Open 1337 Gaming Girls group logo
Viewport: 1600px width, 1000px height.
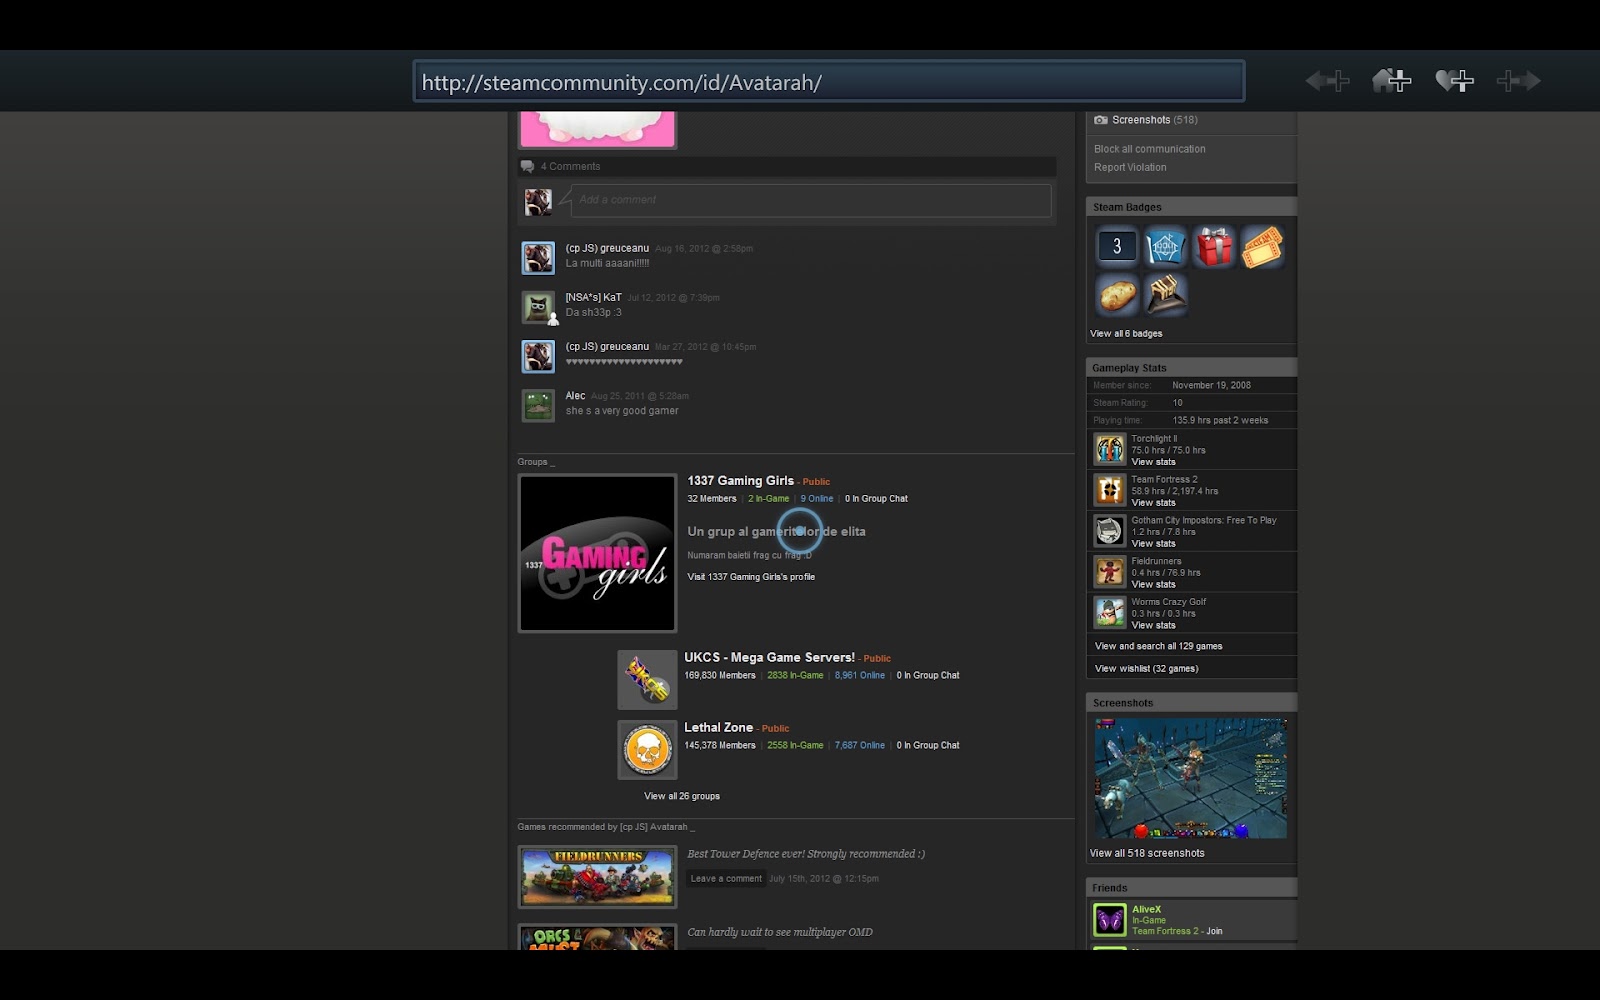597,553
